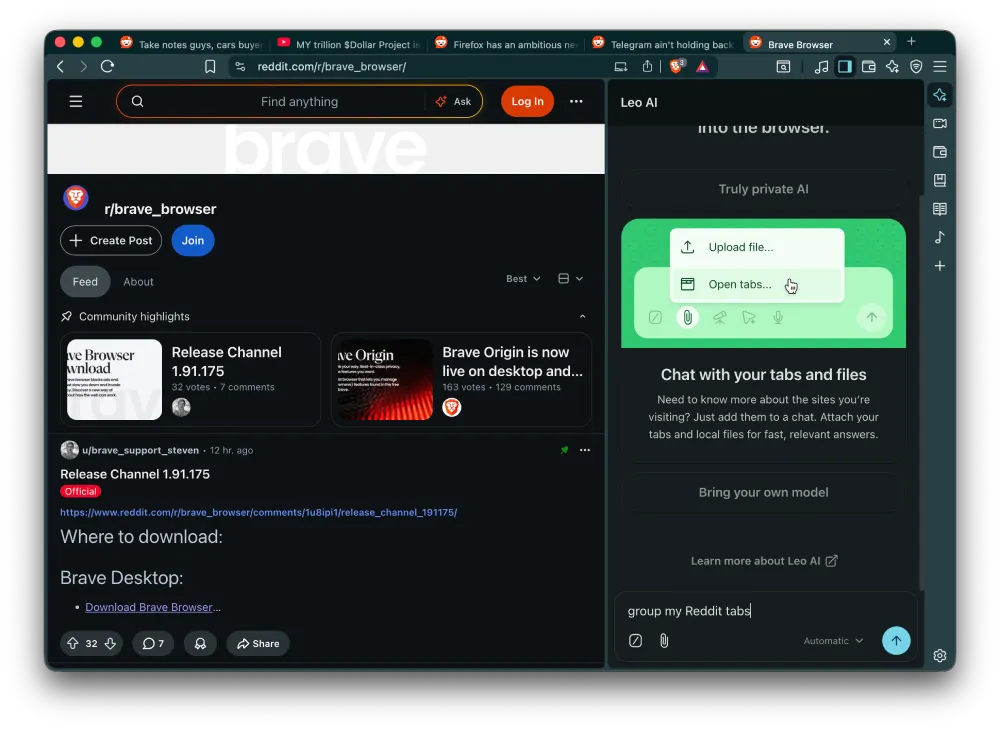This screenshot has width=1000, height=730.
Task: Click the Leo AI message input field
Action: 765,611
